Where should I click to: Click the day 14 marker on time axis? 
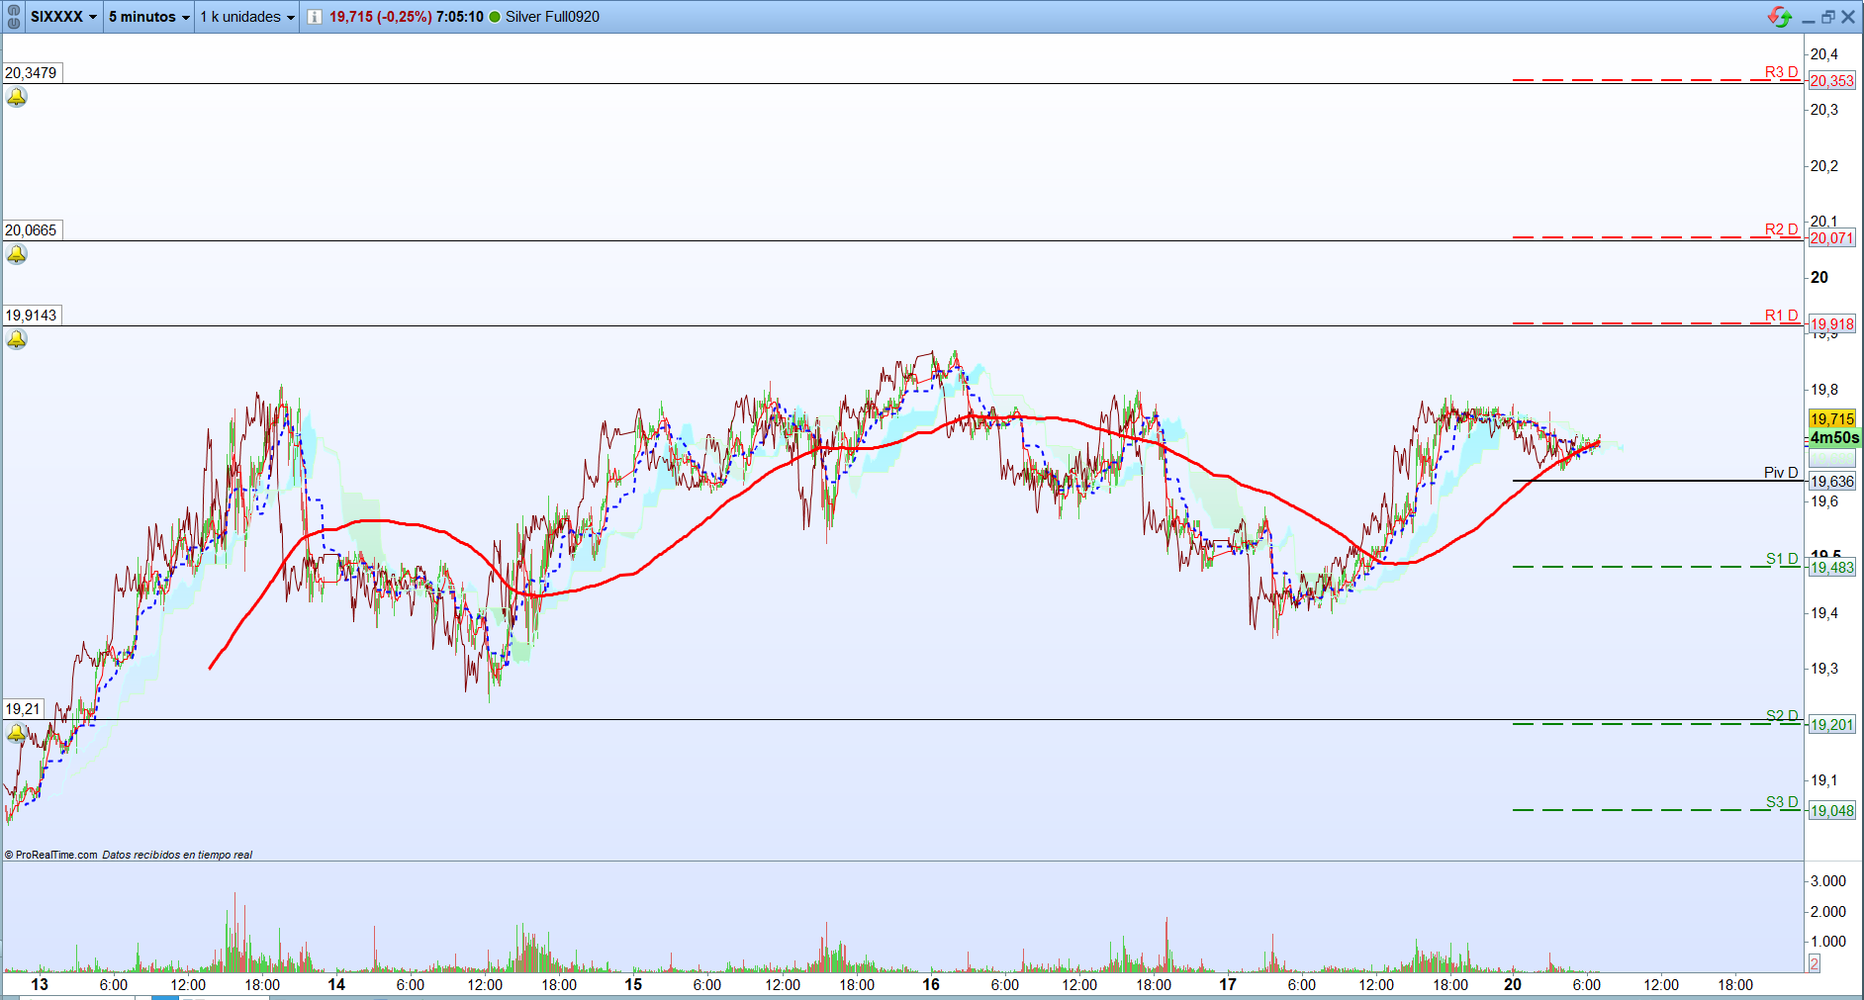(336, 984)
